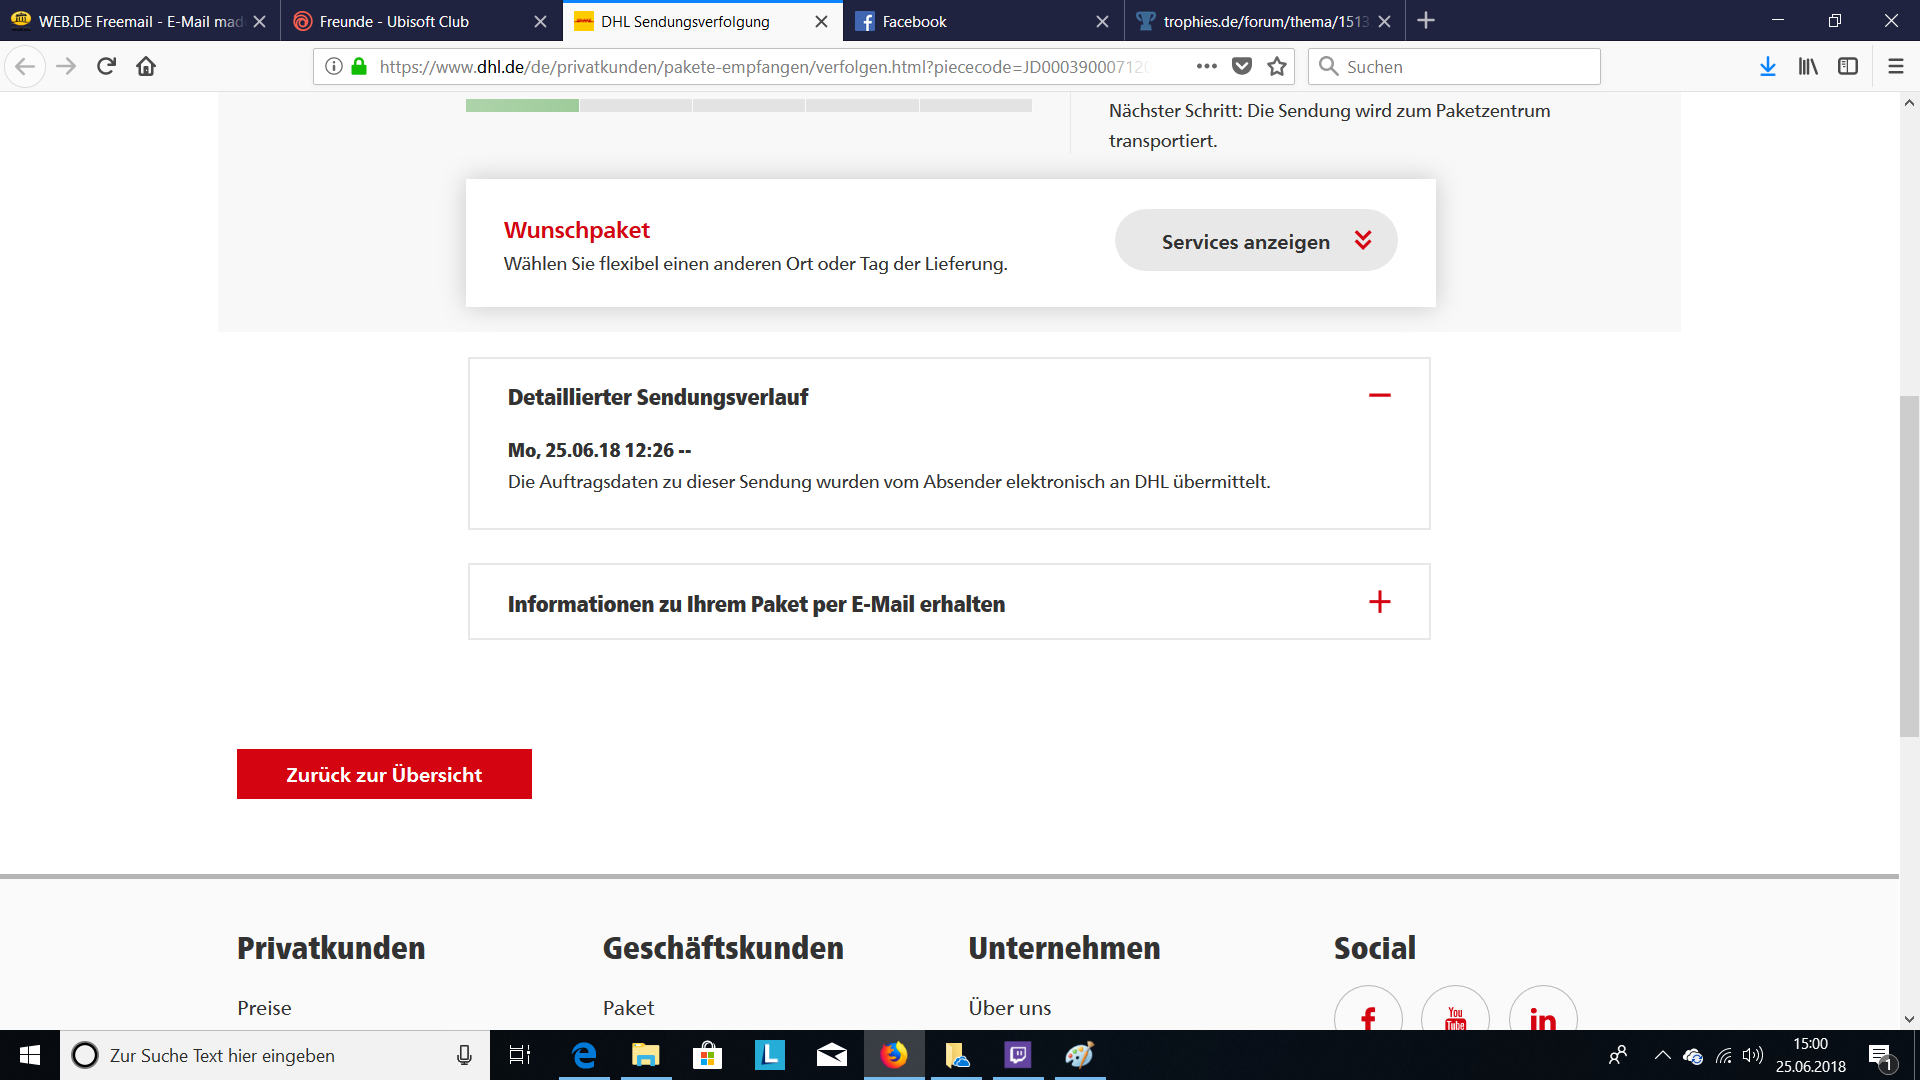The height and width of the screenshot is (1080, 1920).
Task: Open the Library bookshelf icon
Action: 1808,66
